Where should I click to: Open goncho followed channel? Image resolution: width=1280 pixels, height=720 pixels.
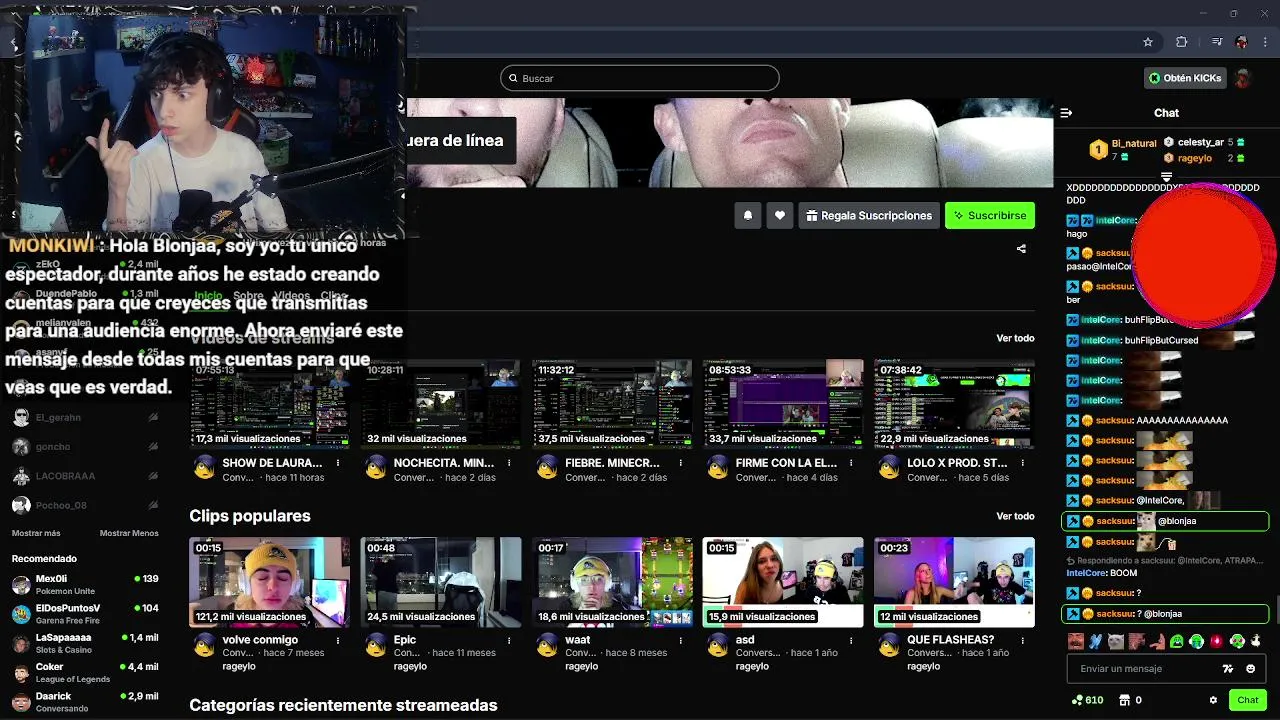(x=85, y=447)
